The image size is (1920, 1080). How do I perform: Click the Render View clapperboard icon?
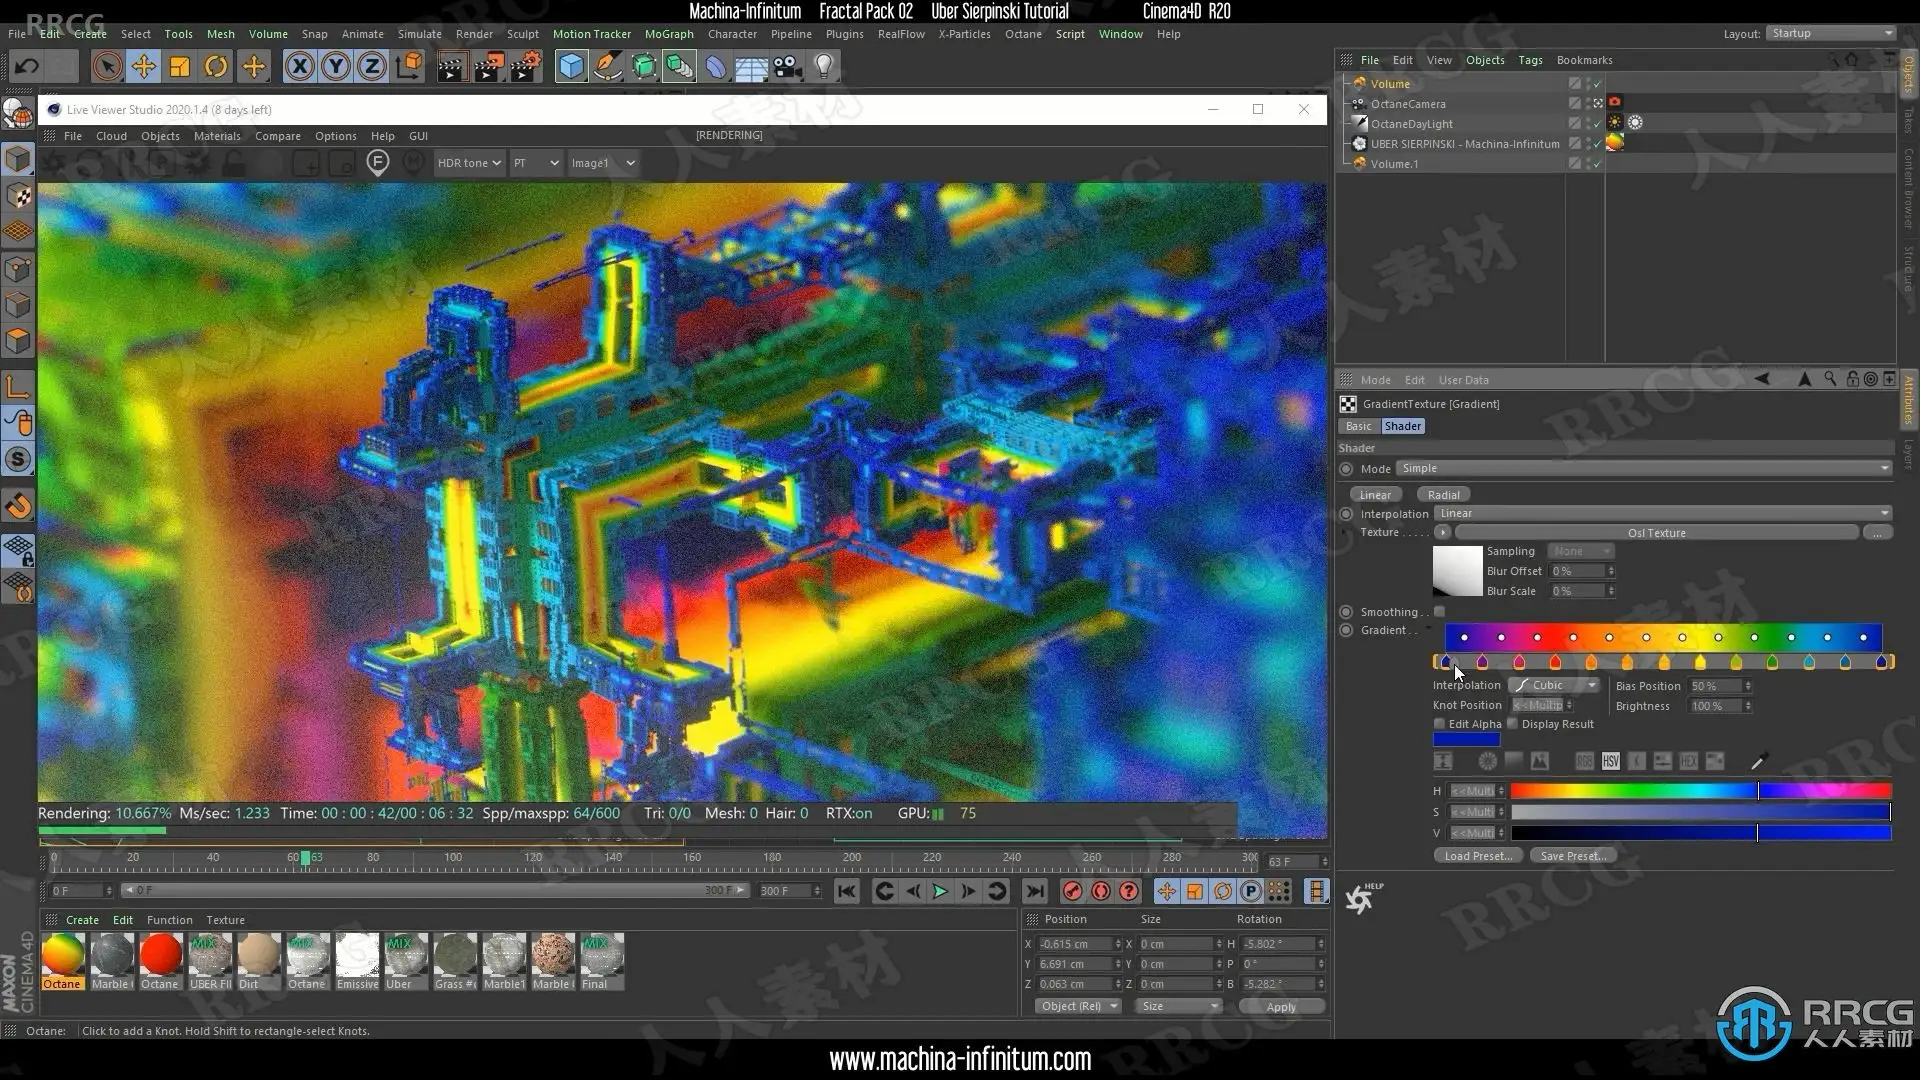451,67
